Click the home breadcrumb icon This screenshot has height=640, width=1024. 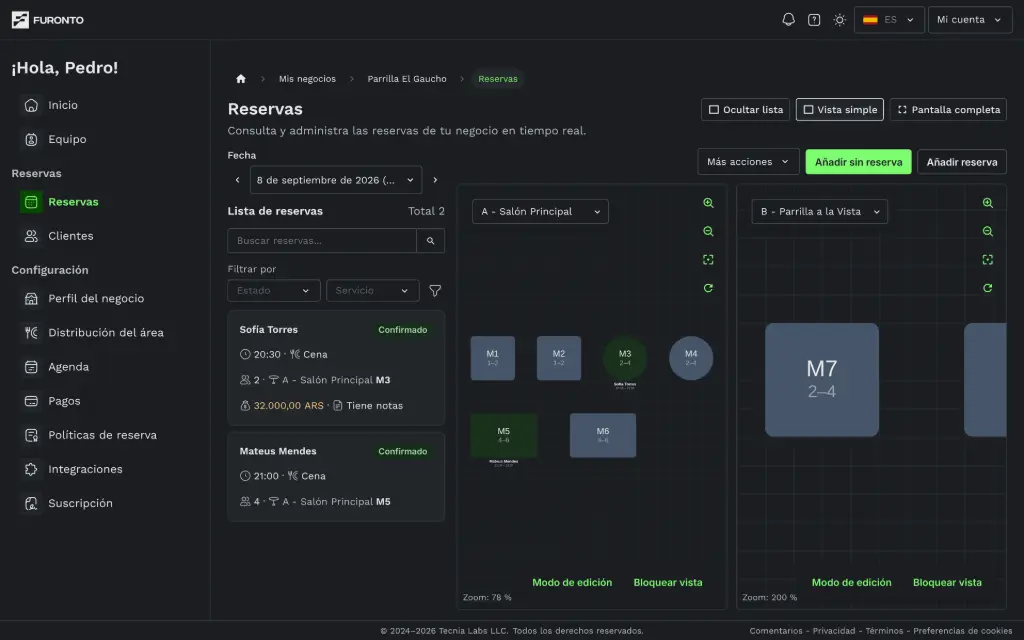coord(241,79)
